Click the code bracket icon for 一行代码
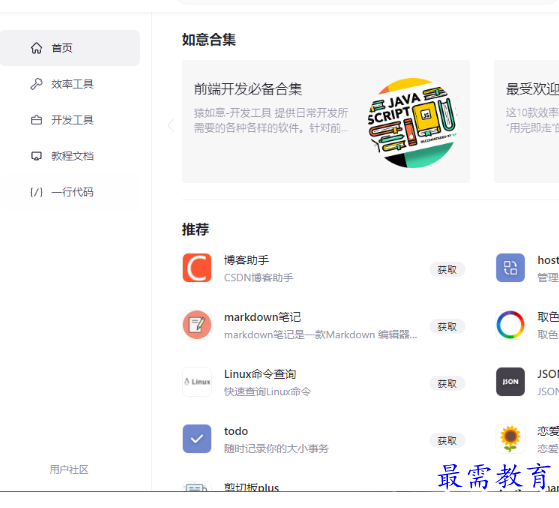Viewport: 559px width, 508px height. [x=36, y=193]
